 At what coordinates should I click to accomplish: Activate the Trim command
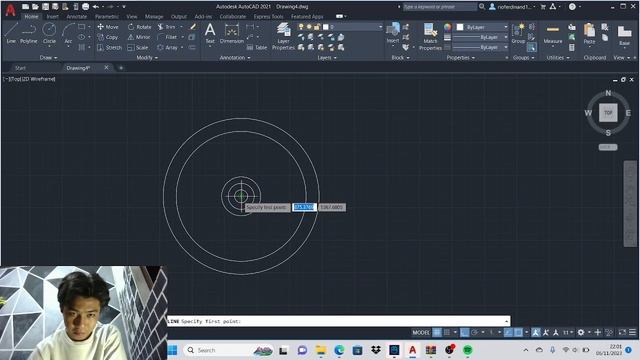[x=167, y=27]
